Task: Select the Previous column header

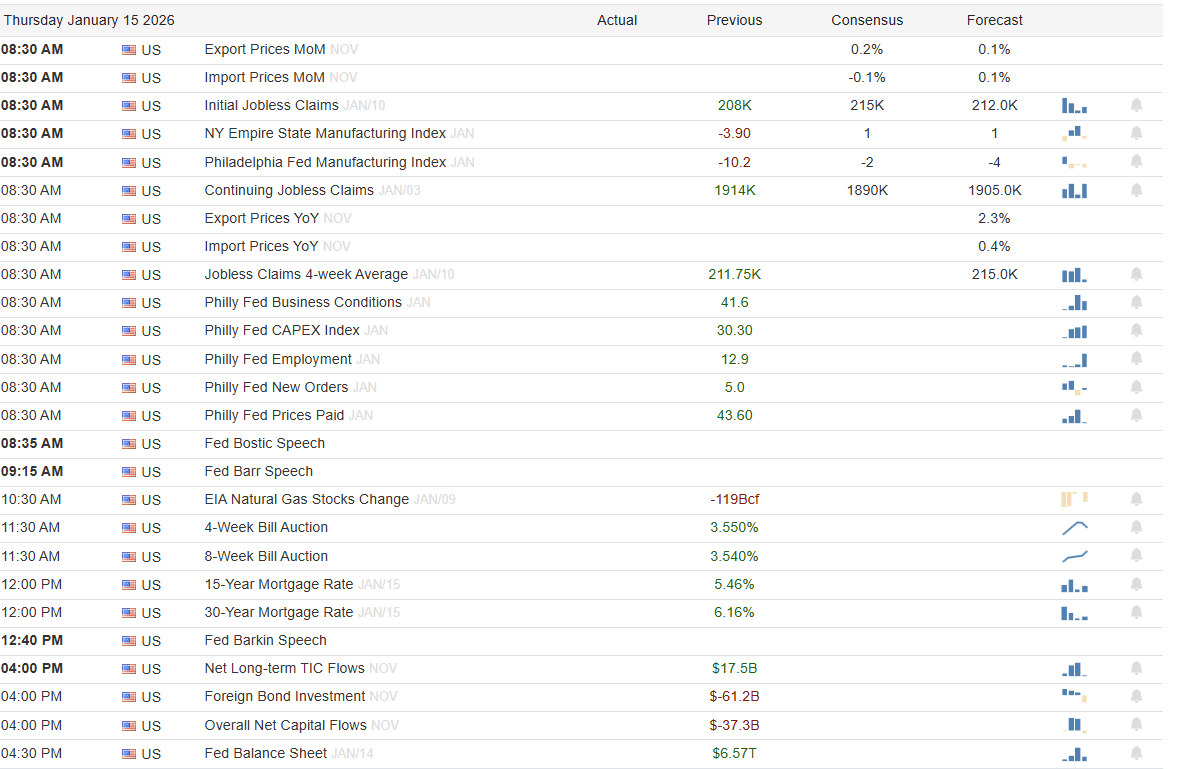Action: pos(734,20)
